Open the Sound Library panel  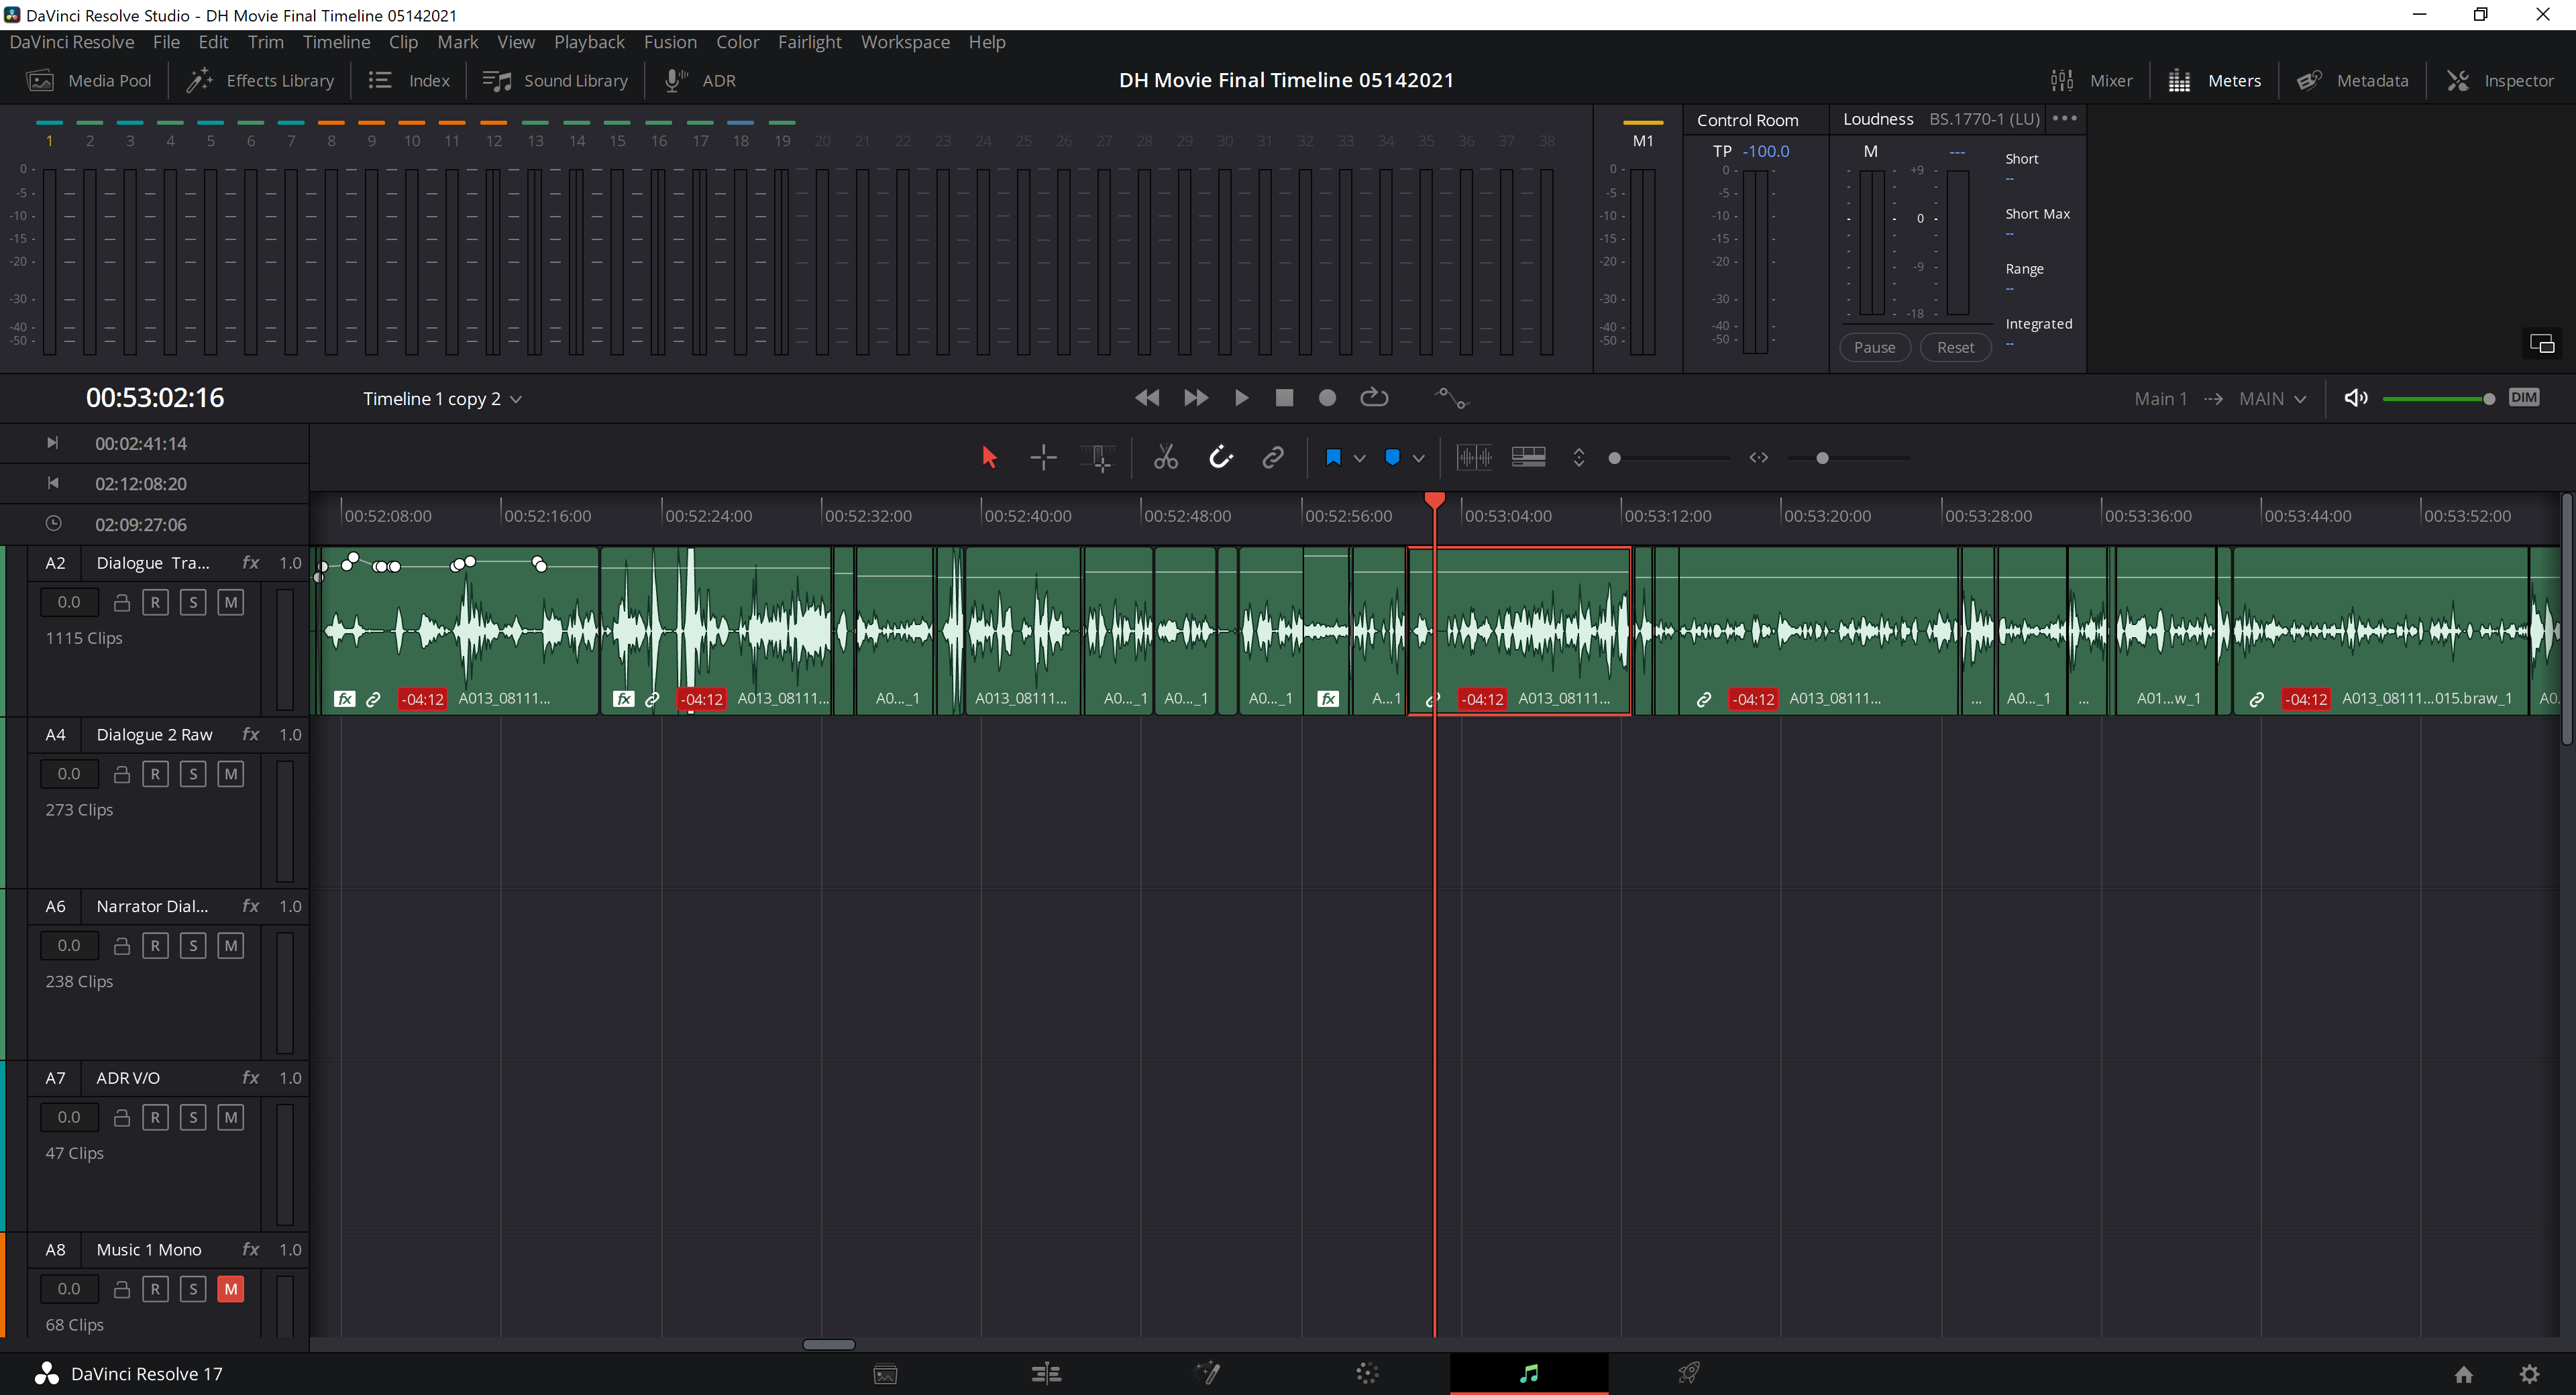click(x=555, y=81)
